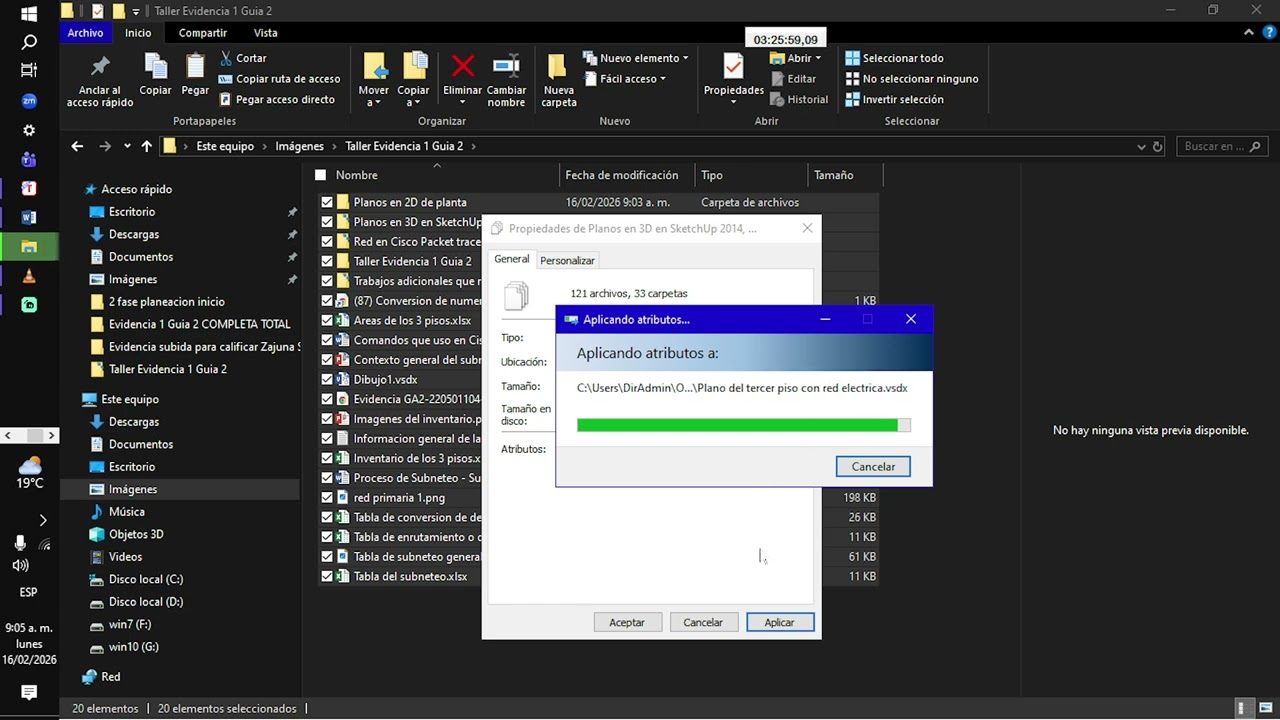Click the Buscar search input field
Screen dimensions: 1280x720
(x=1222, y=146)
